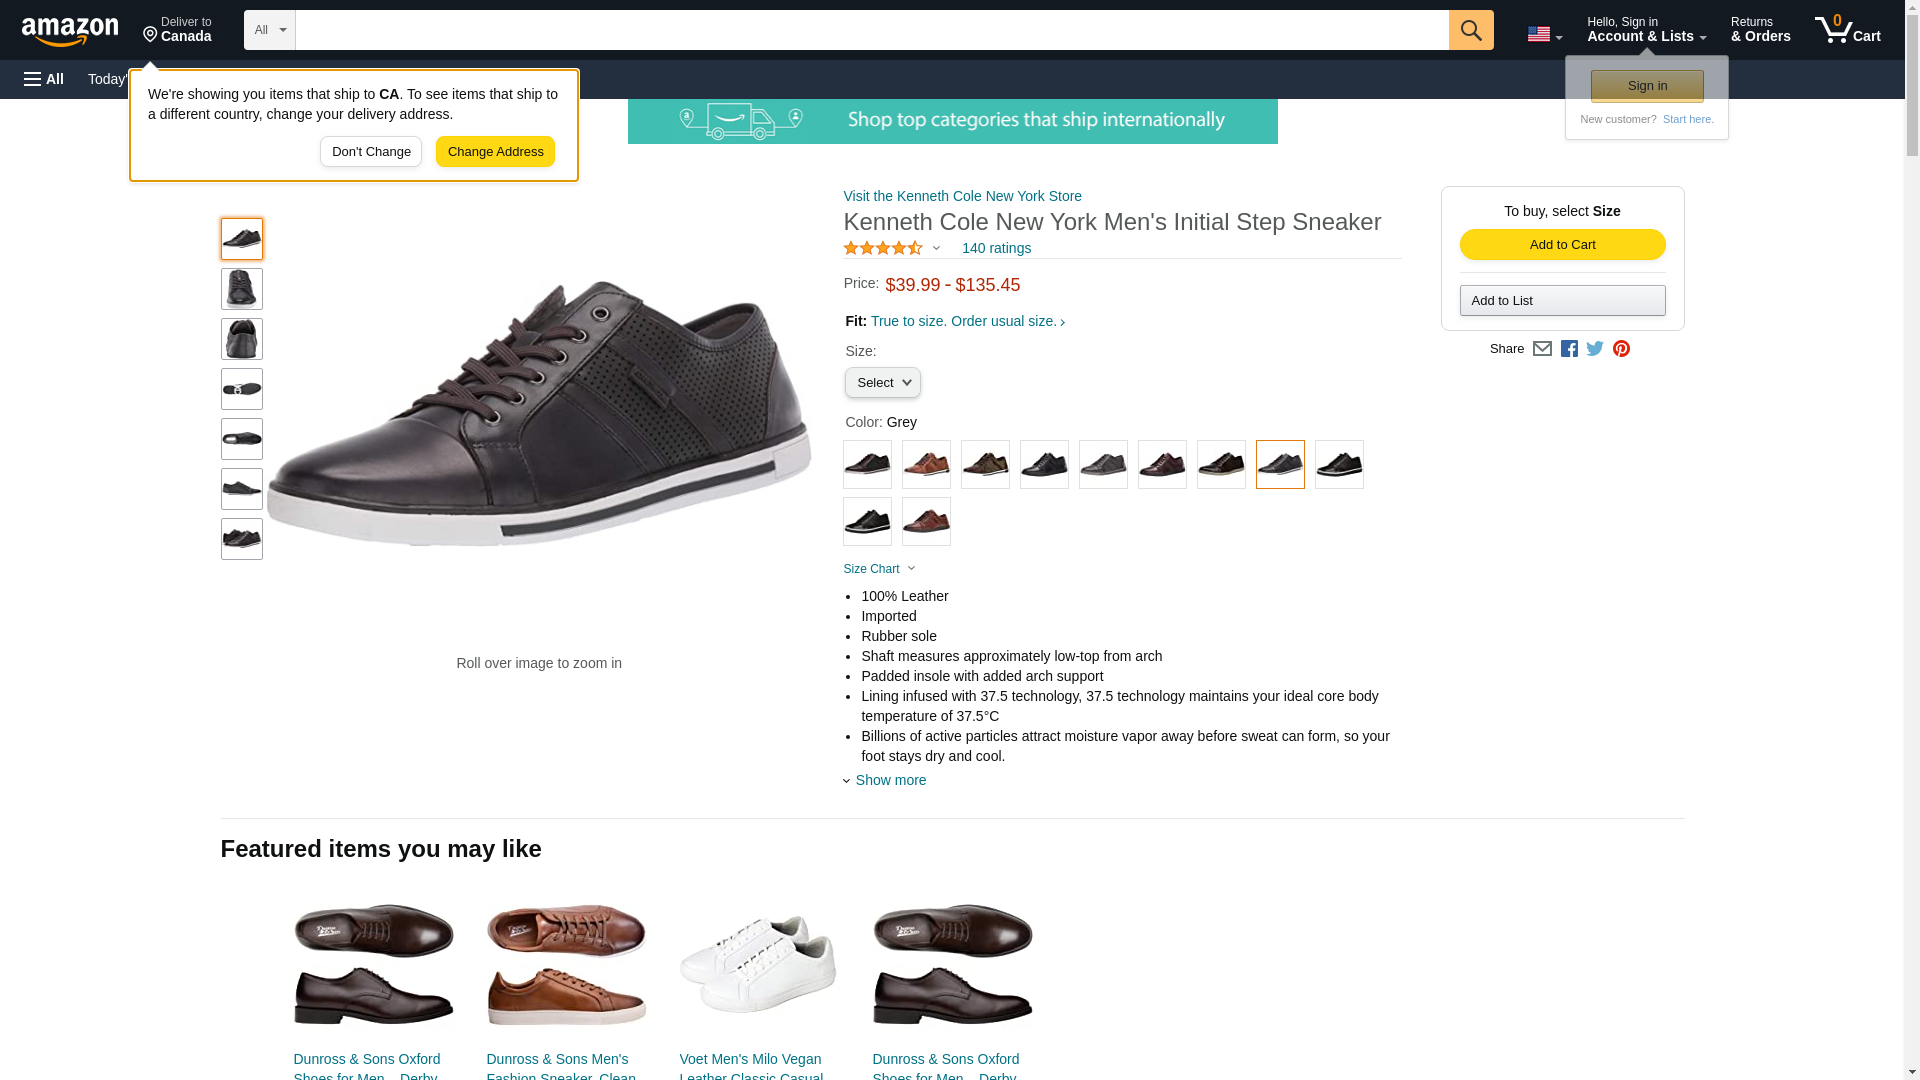Click the Change Address button
This screenshot has width=1920, height=1080.
(495, 152)
